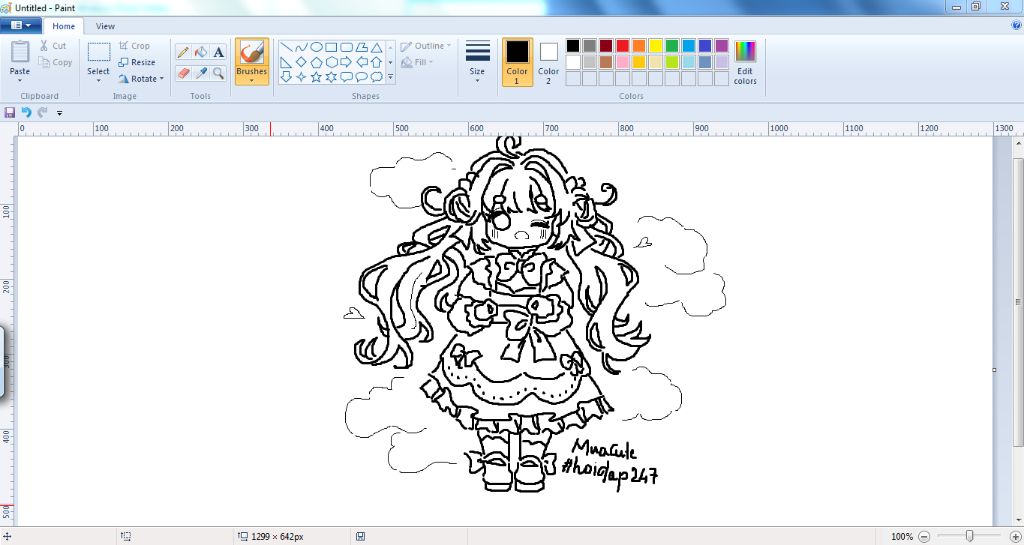Open Paint help with the question mark
The height and width of the screenshot is (545, 1024).
[x=1016, y=25]
